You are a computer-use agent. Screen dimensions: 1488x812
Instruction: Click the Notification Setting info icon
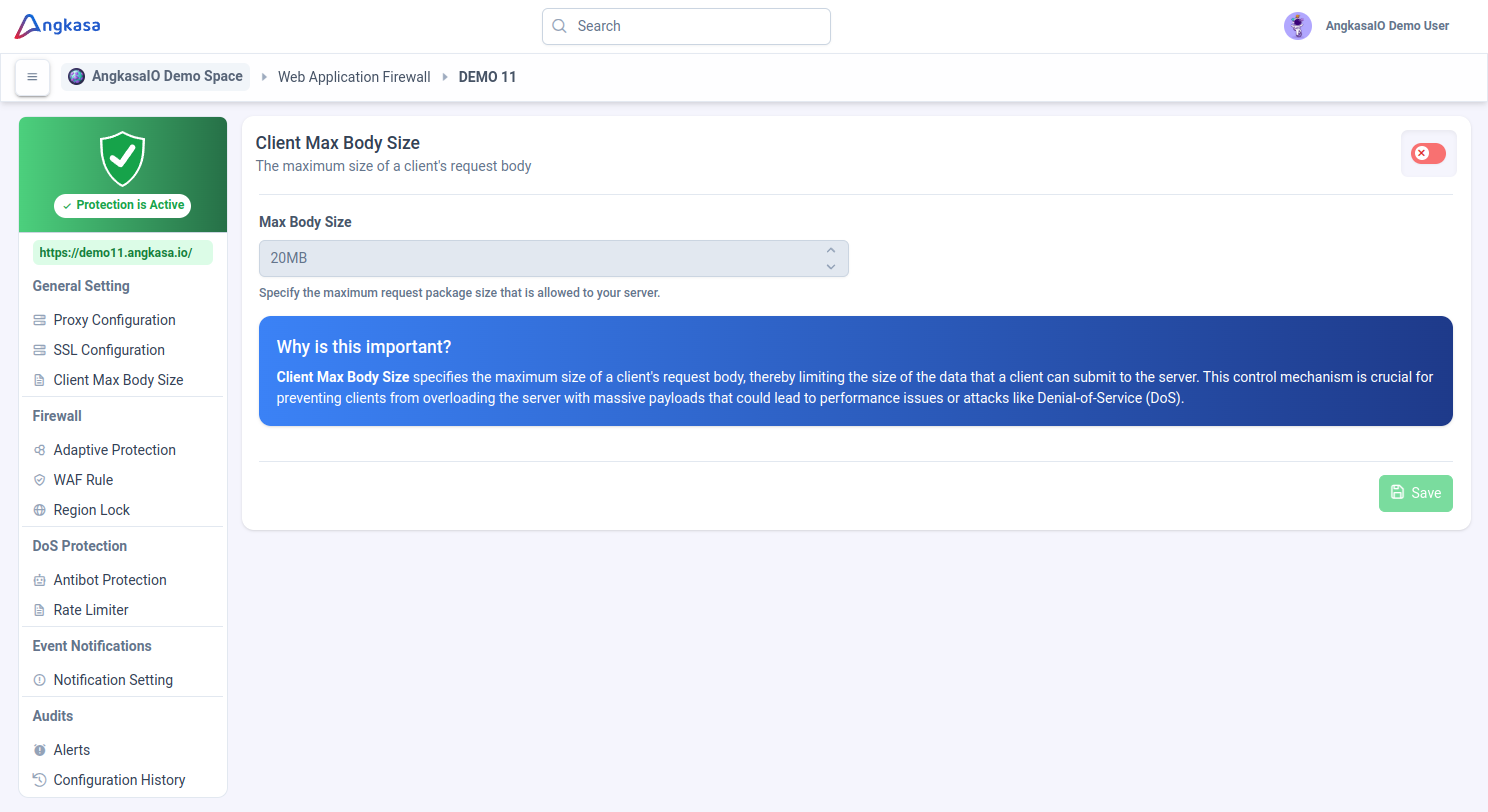coord(40,680)
